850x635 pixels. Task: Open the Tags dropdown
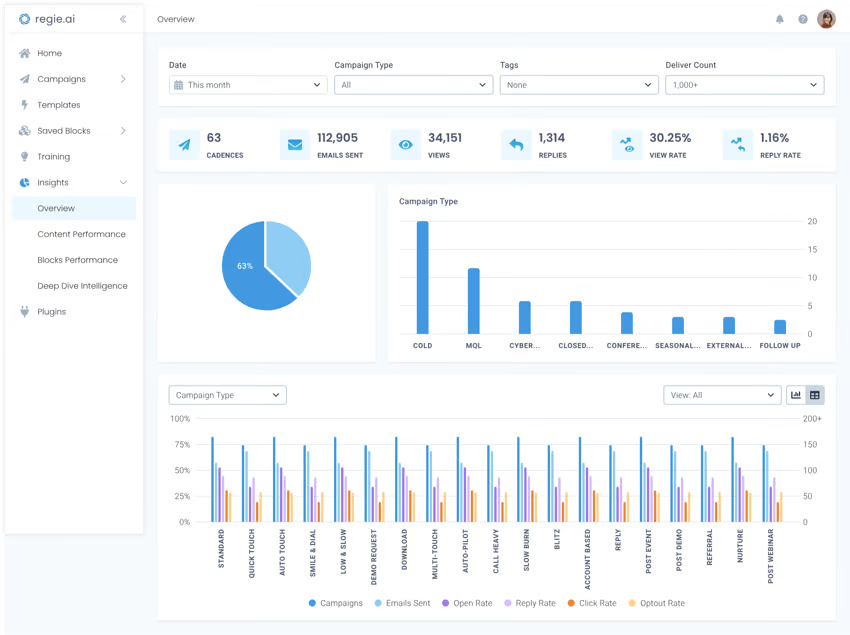coord(578,85)
